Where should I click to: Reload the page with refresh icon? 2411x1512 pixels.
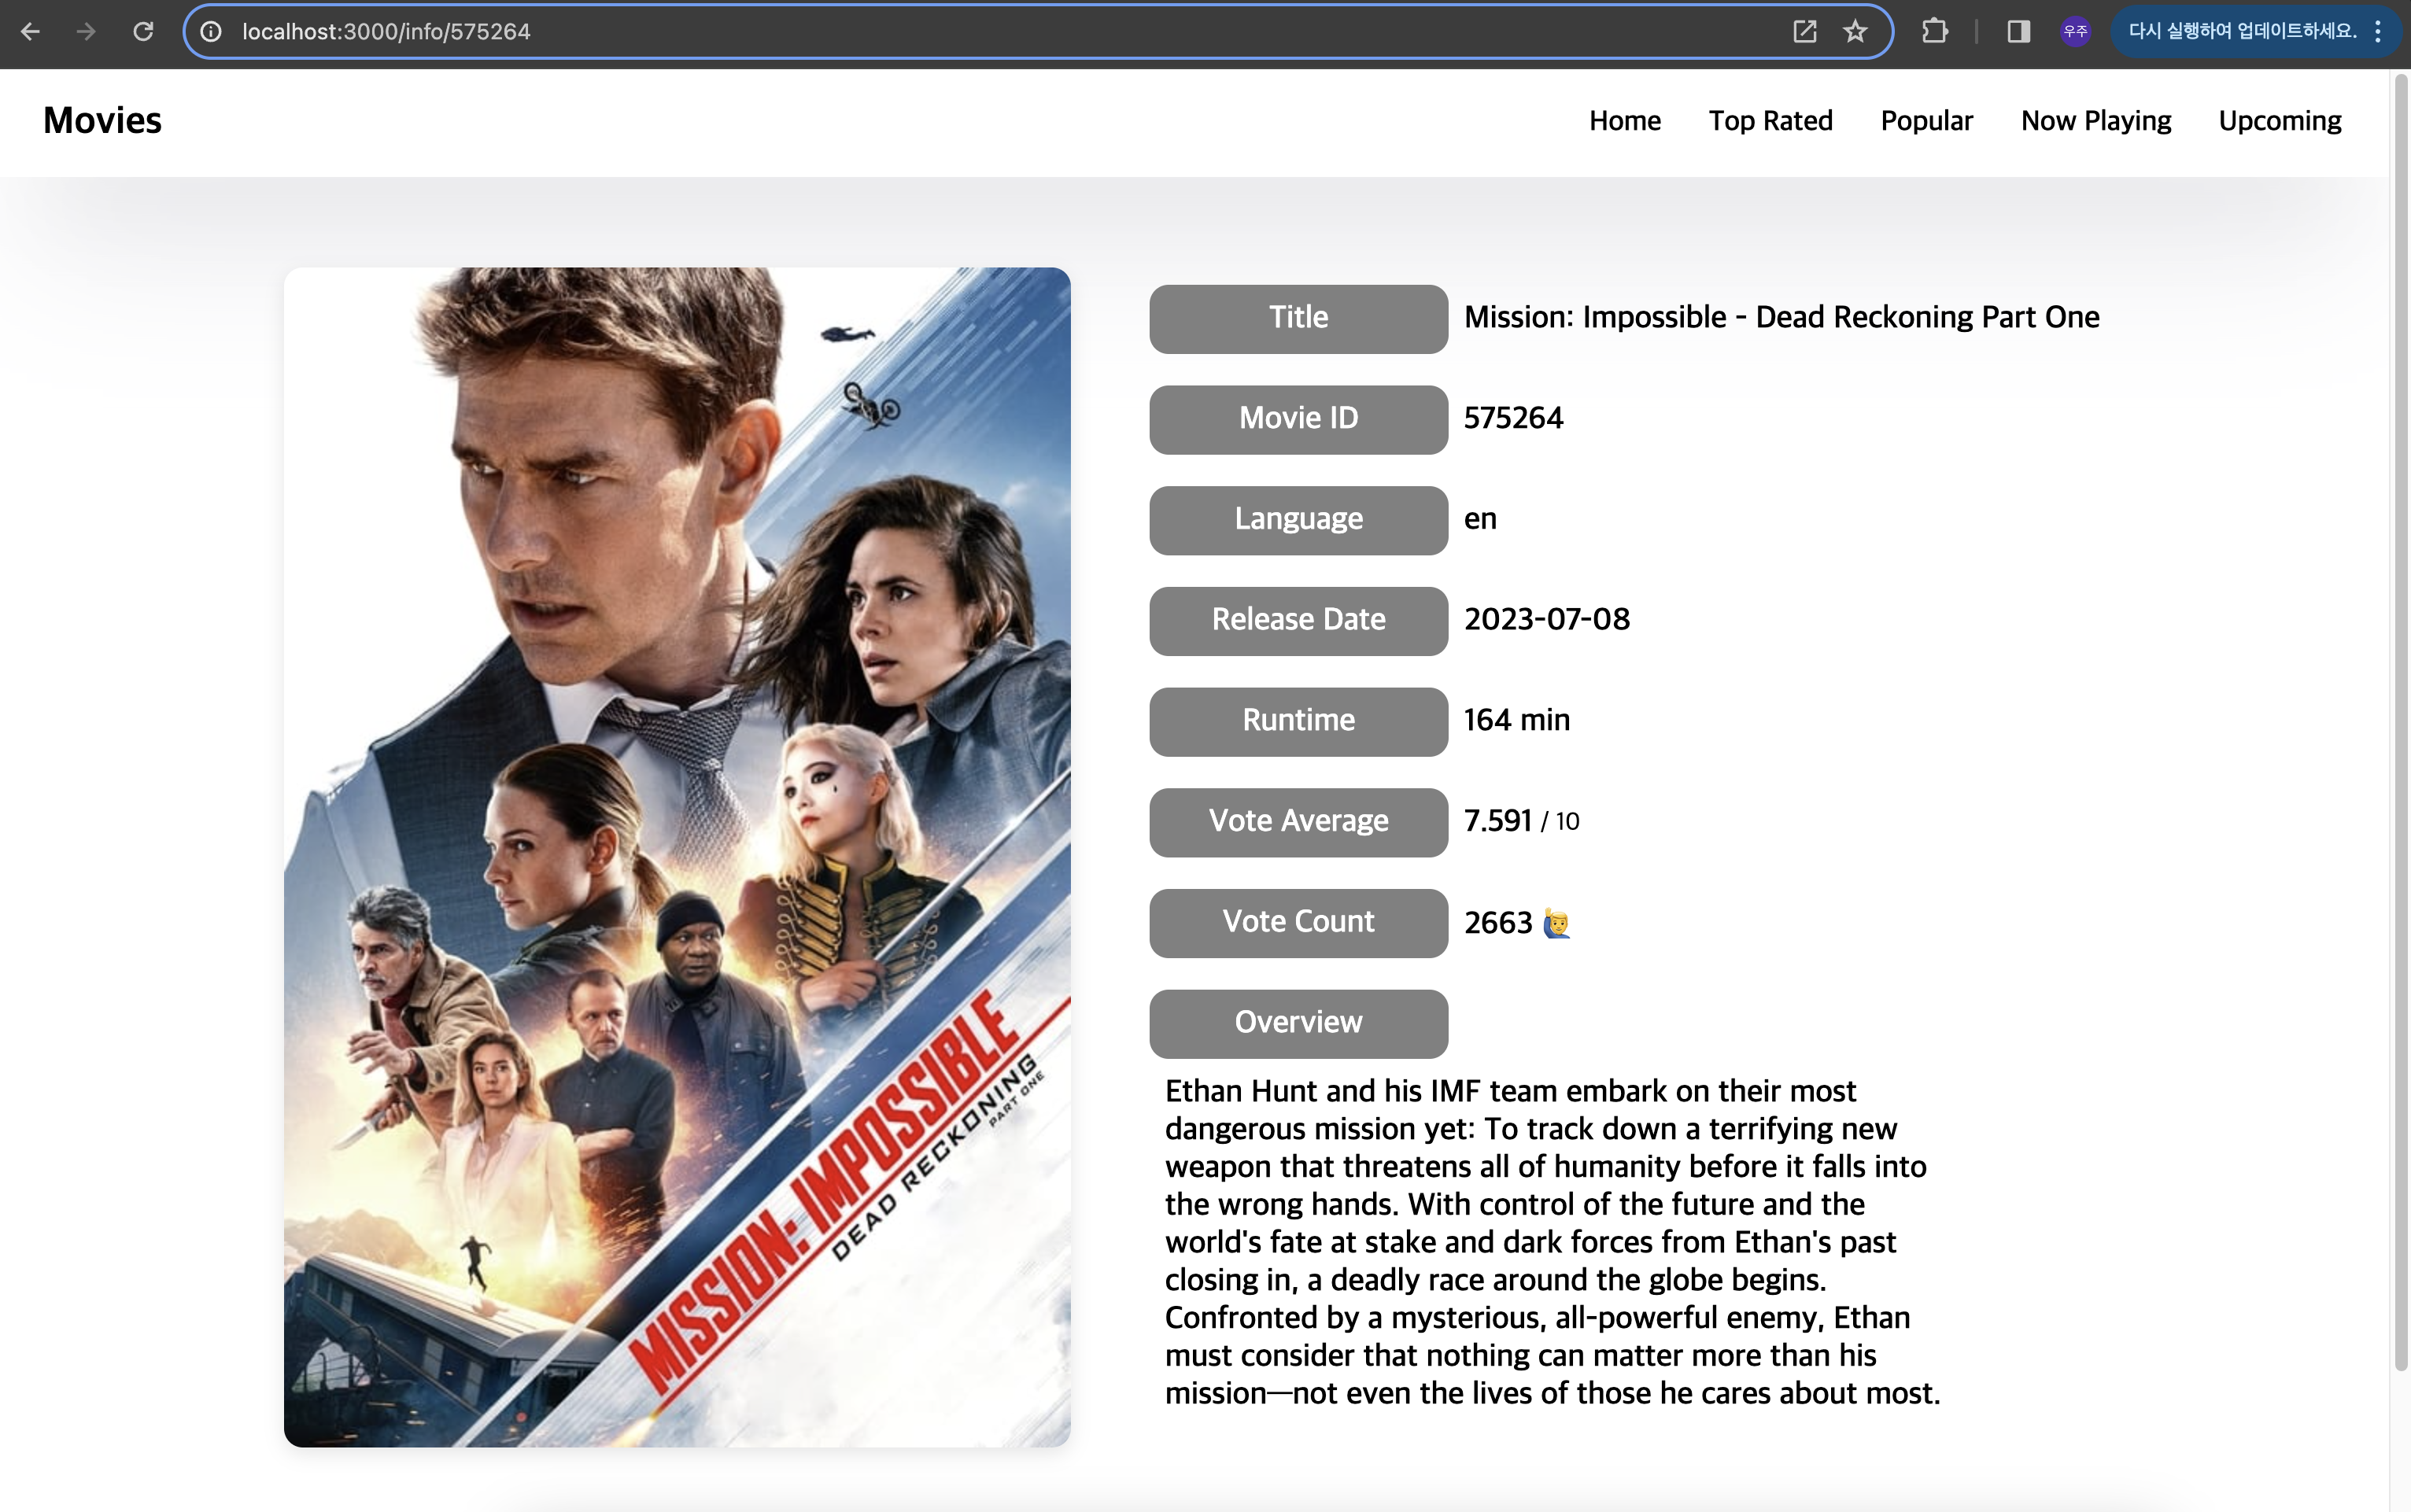[143, 32]
